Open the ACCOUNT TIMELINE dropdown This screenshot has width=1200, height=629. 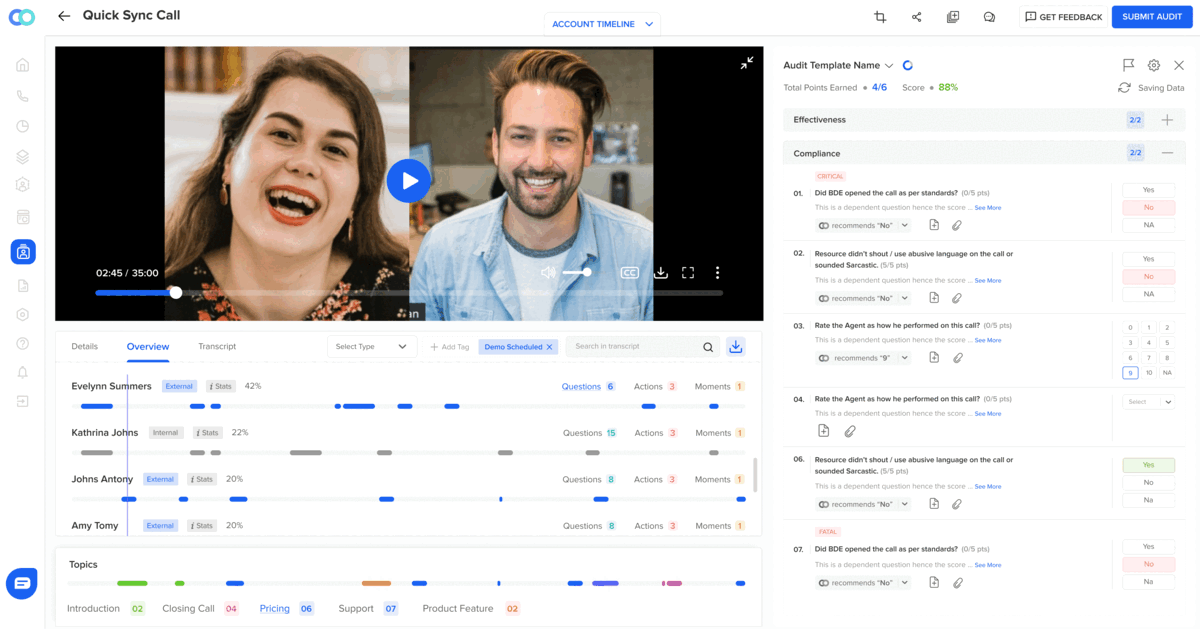click(x=602, y=23)
